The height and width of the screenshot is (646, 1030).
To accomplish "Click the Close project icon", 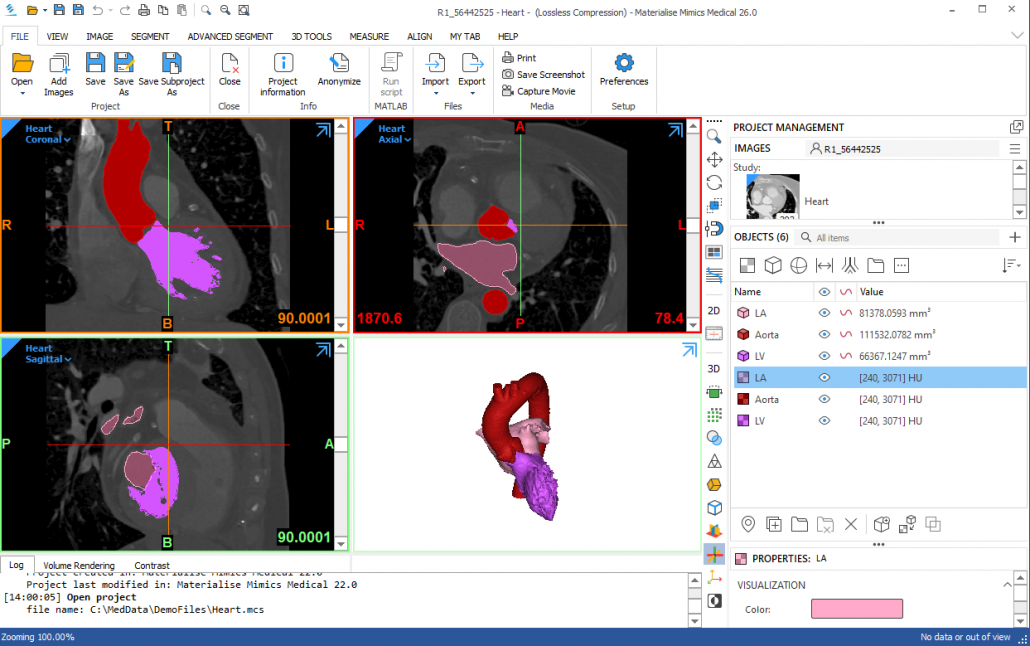I will (230, 63).
